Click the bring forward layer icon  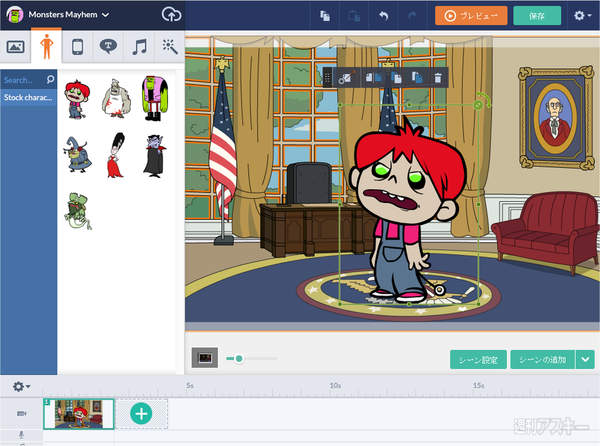point(396,78)
